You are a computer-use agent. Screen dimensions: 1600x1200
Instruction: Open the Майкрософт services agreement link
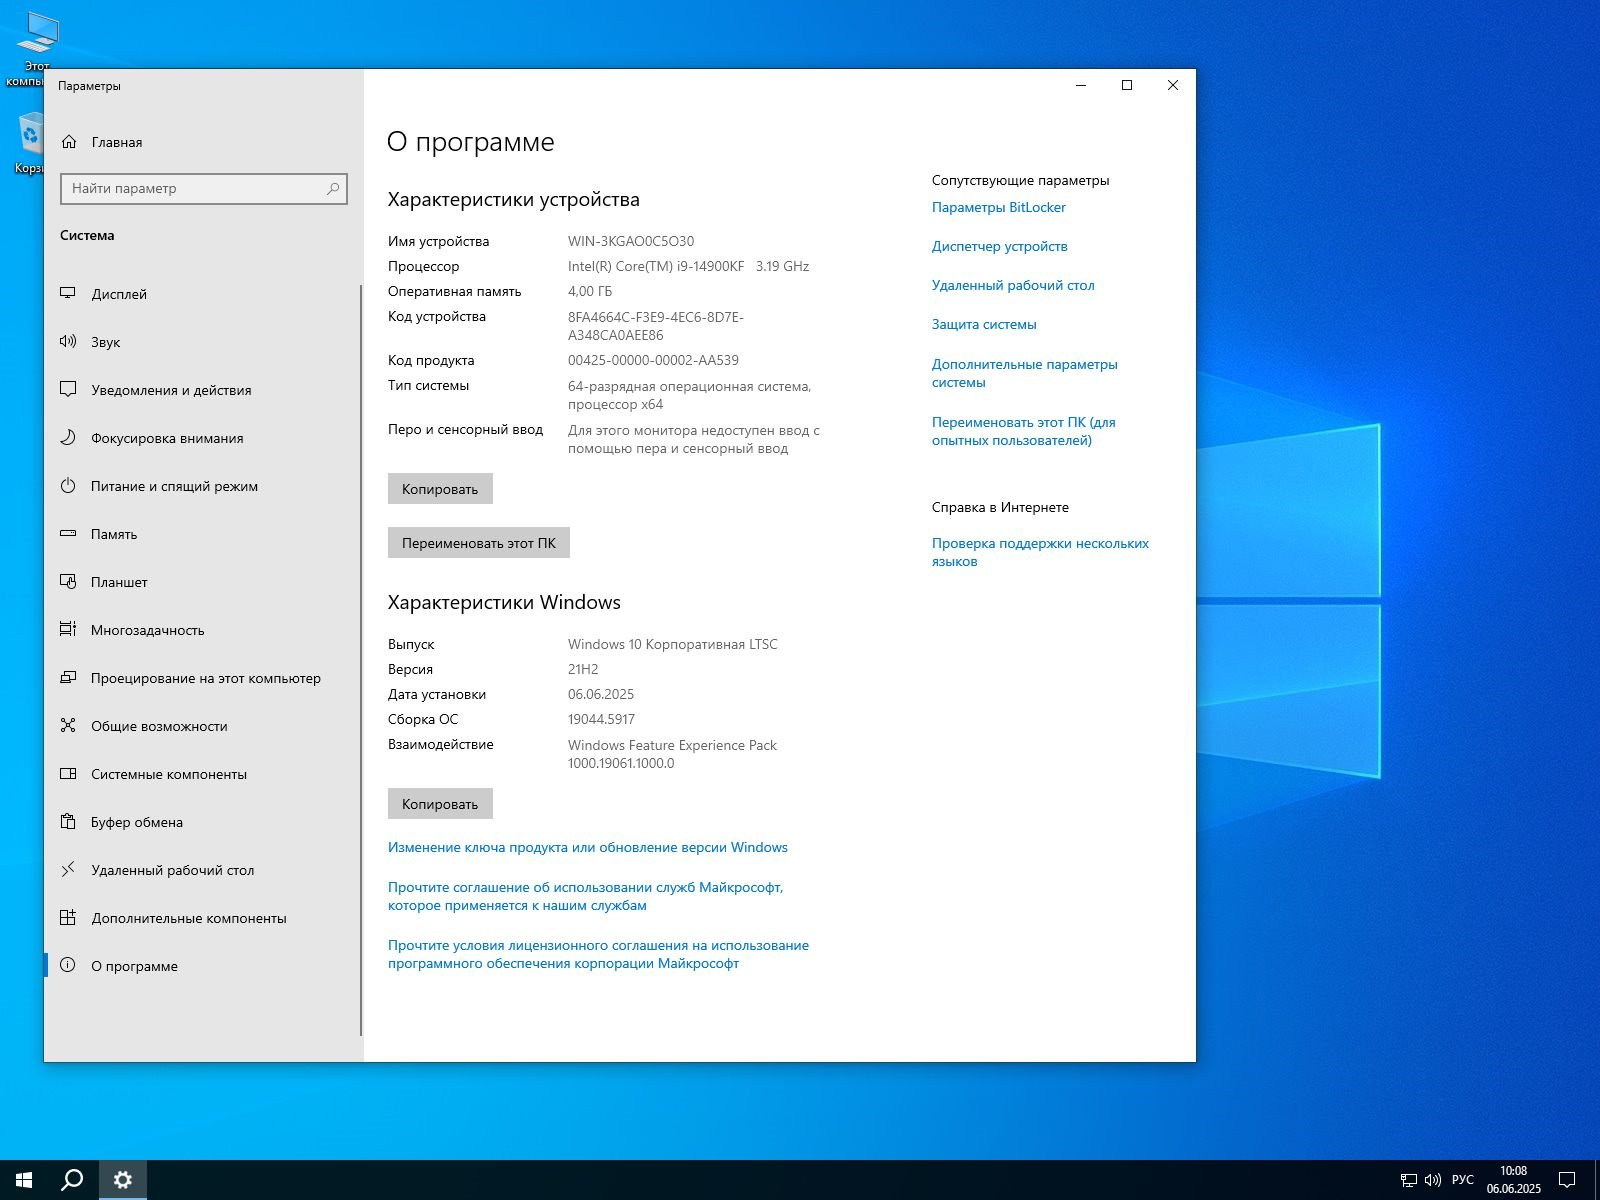[x=586, y=896]
